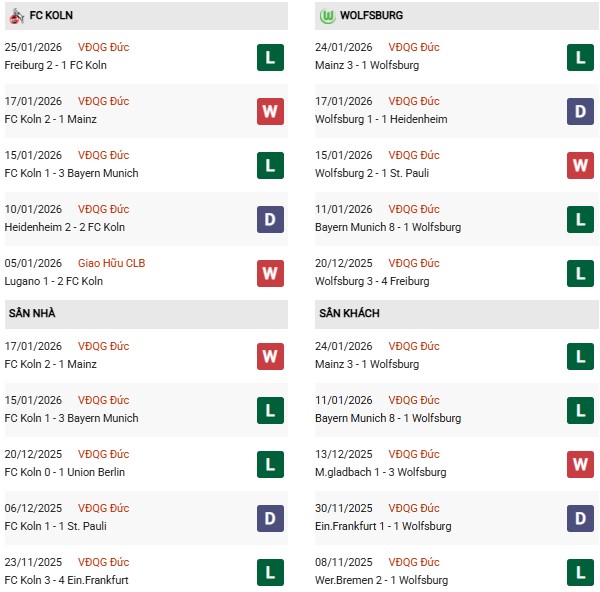Open the SÂN KHÁCH section header

[349, 314]
